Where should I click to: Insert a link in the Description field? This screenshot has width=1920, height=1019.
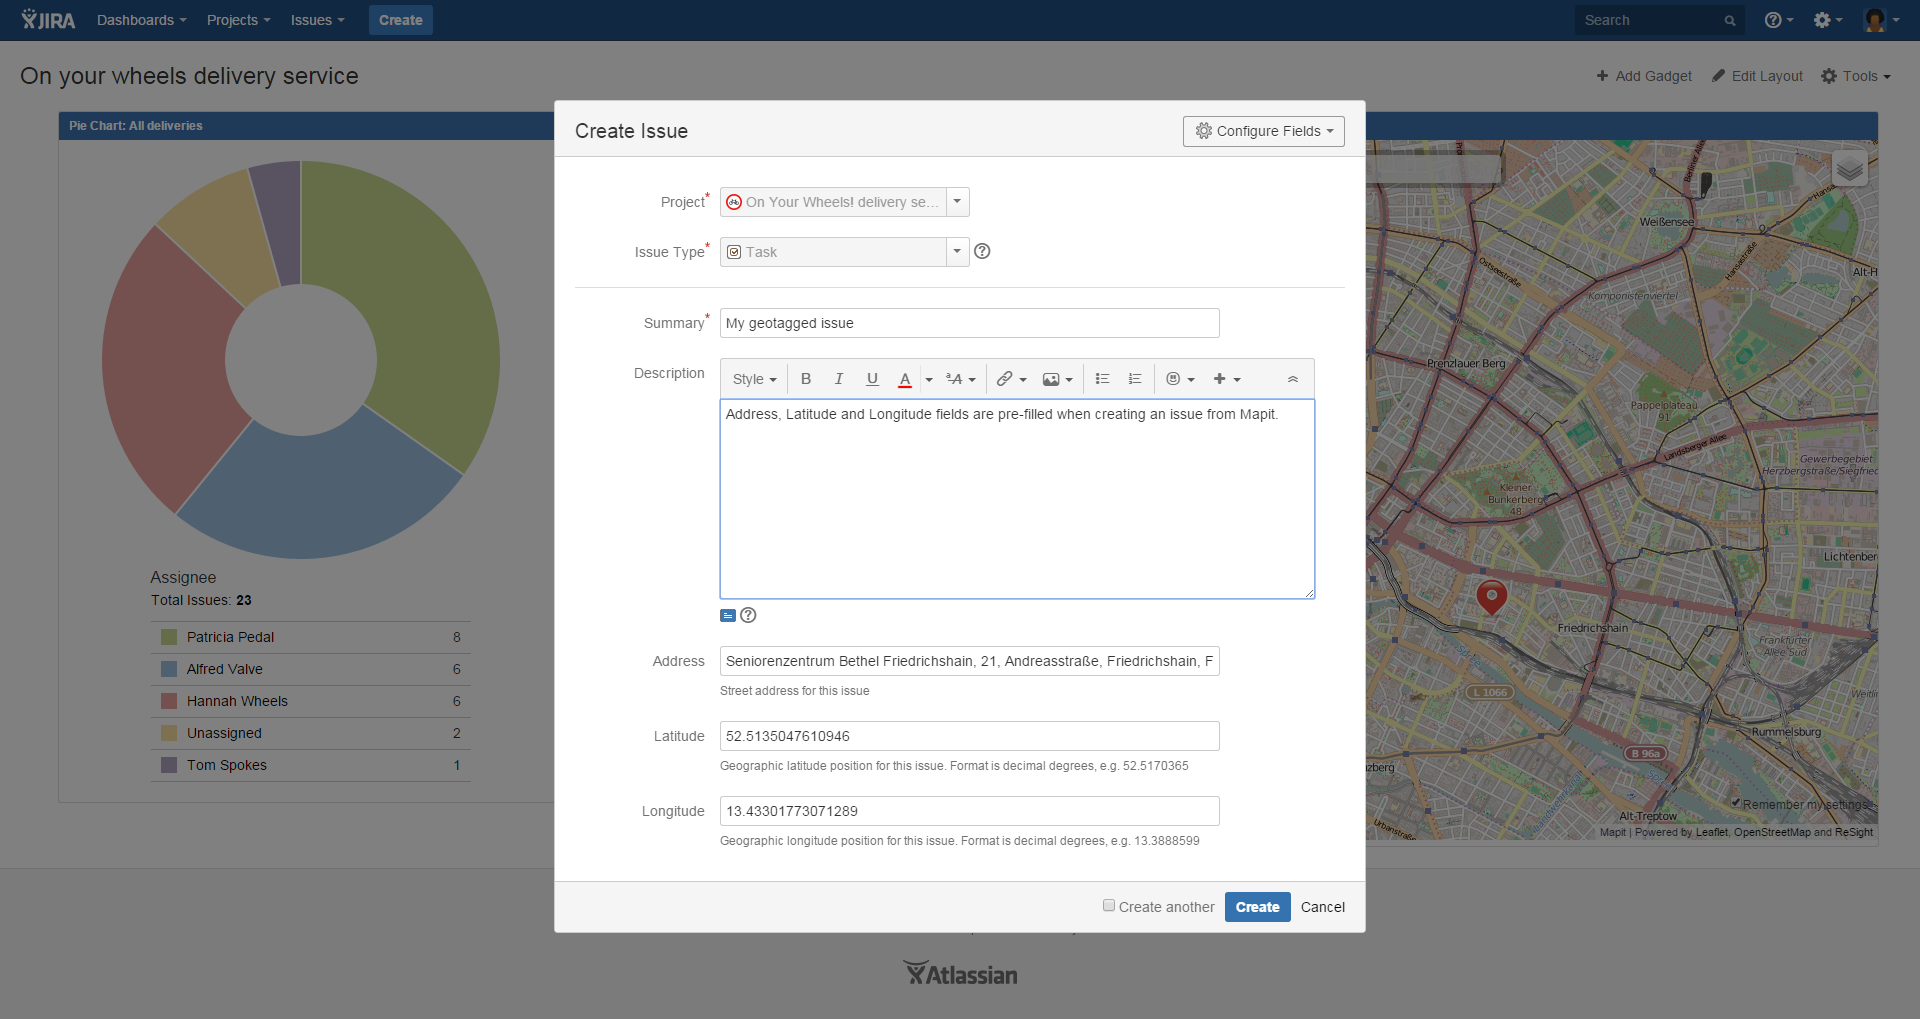tap(1005, 378)
